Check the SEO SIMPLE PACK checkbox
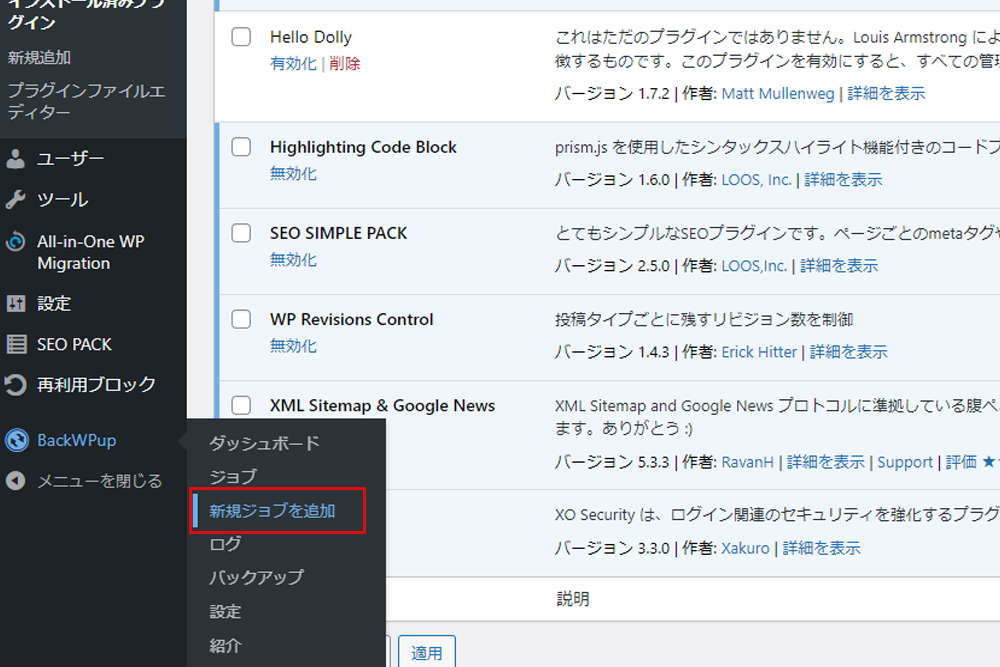Screen dimensions: 1000x667 (241, 233)
